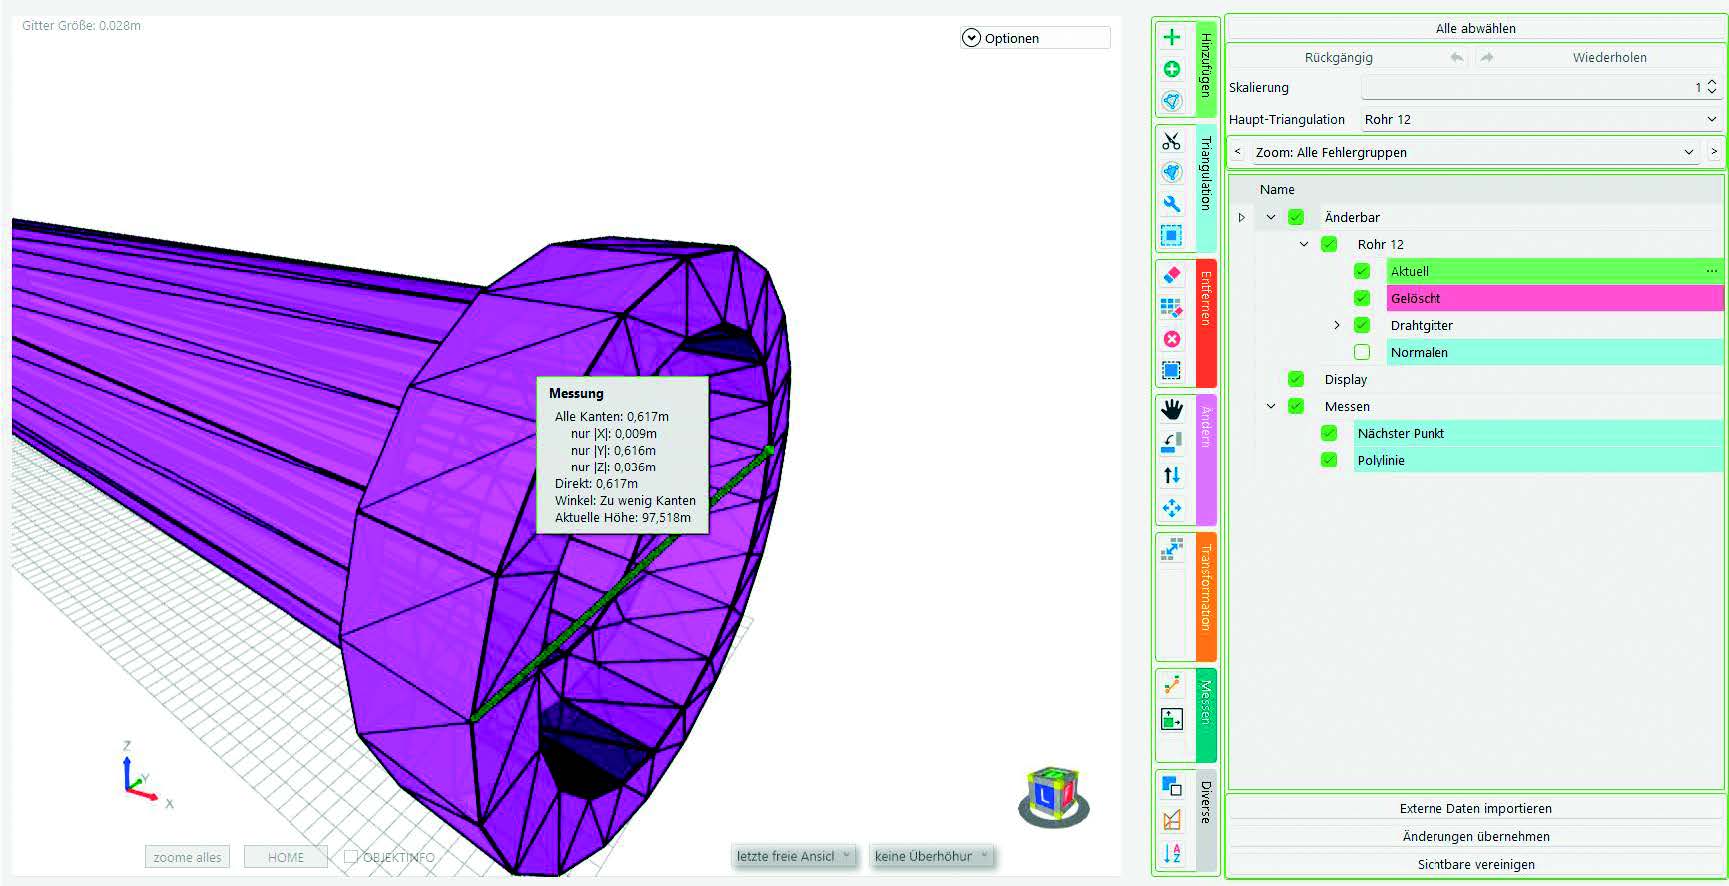Select the black hand tool
1729x886 pixels.
[x=1171, y=409]
